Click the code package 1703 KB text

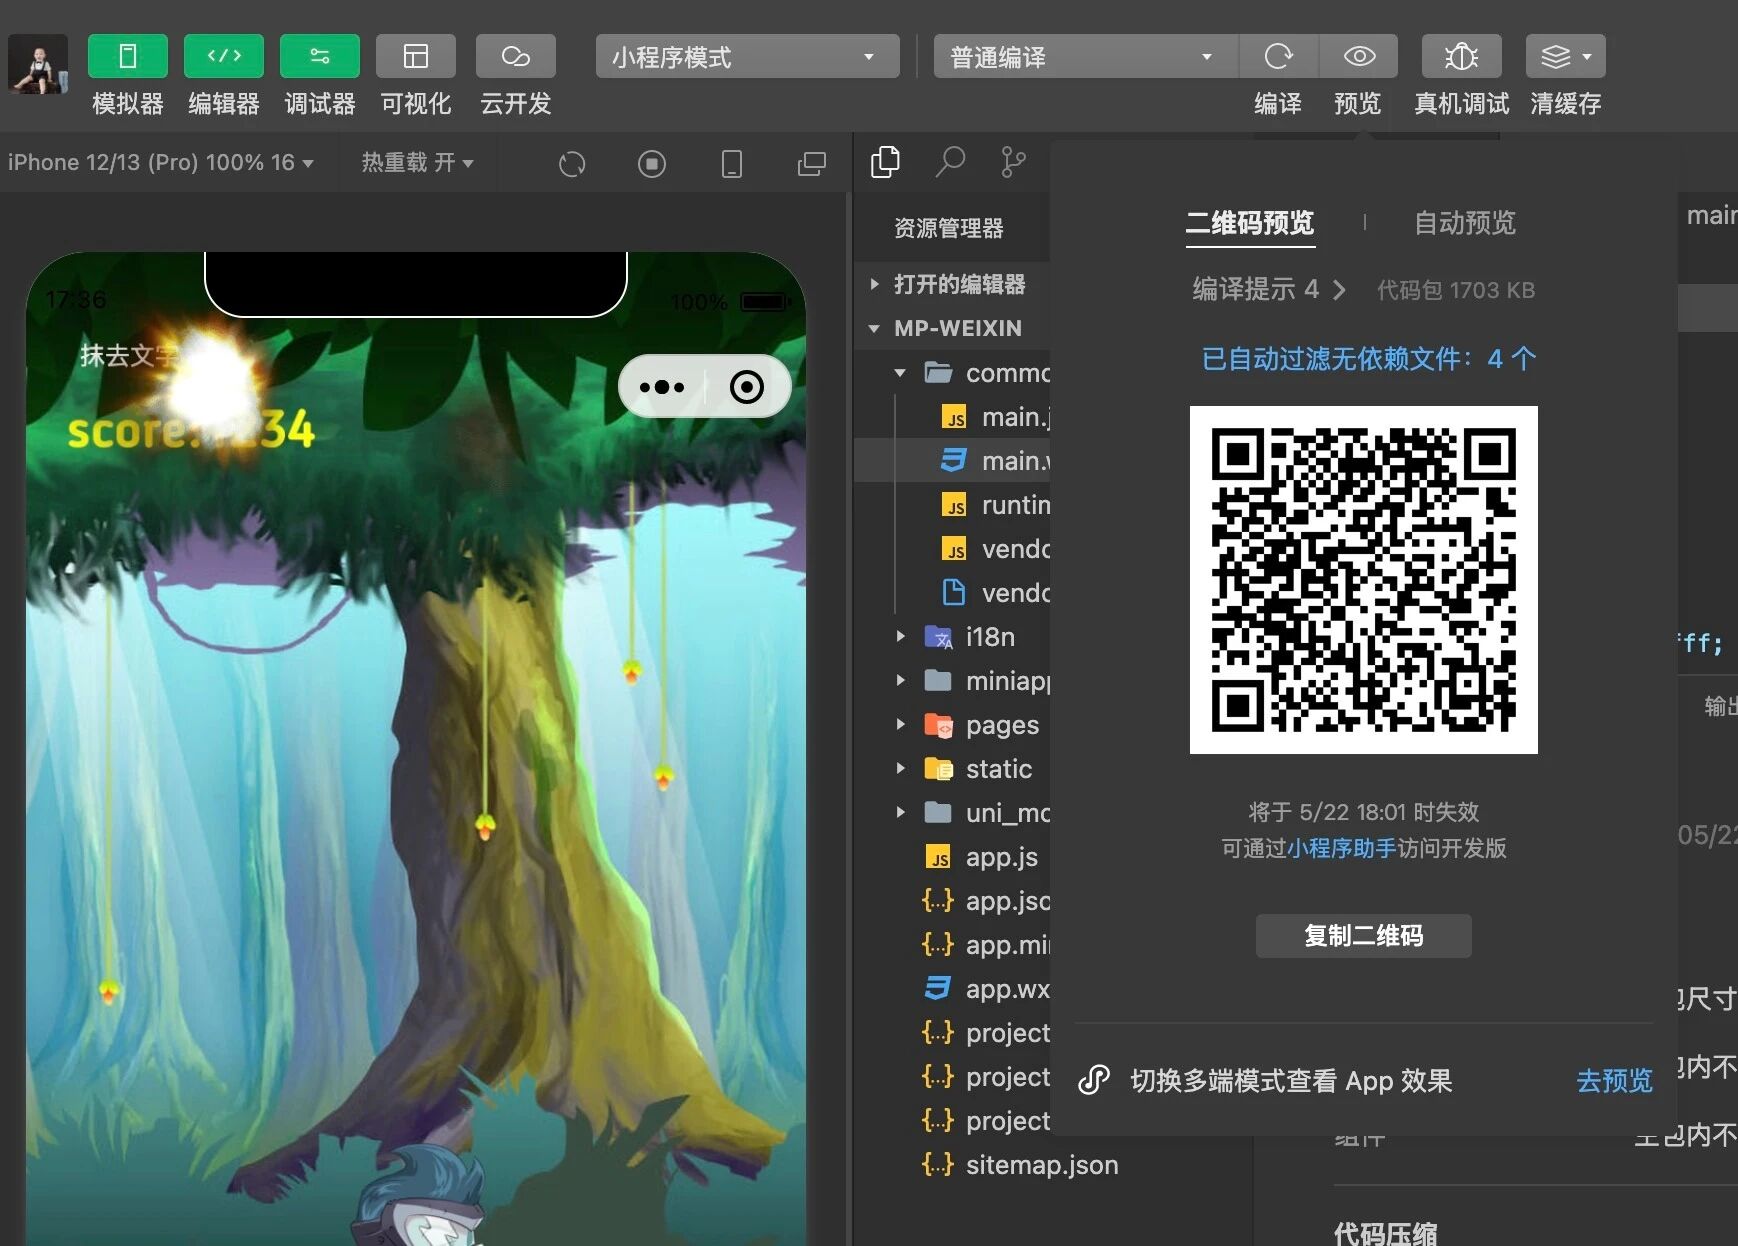(x=1456, y=290)
